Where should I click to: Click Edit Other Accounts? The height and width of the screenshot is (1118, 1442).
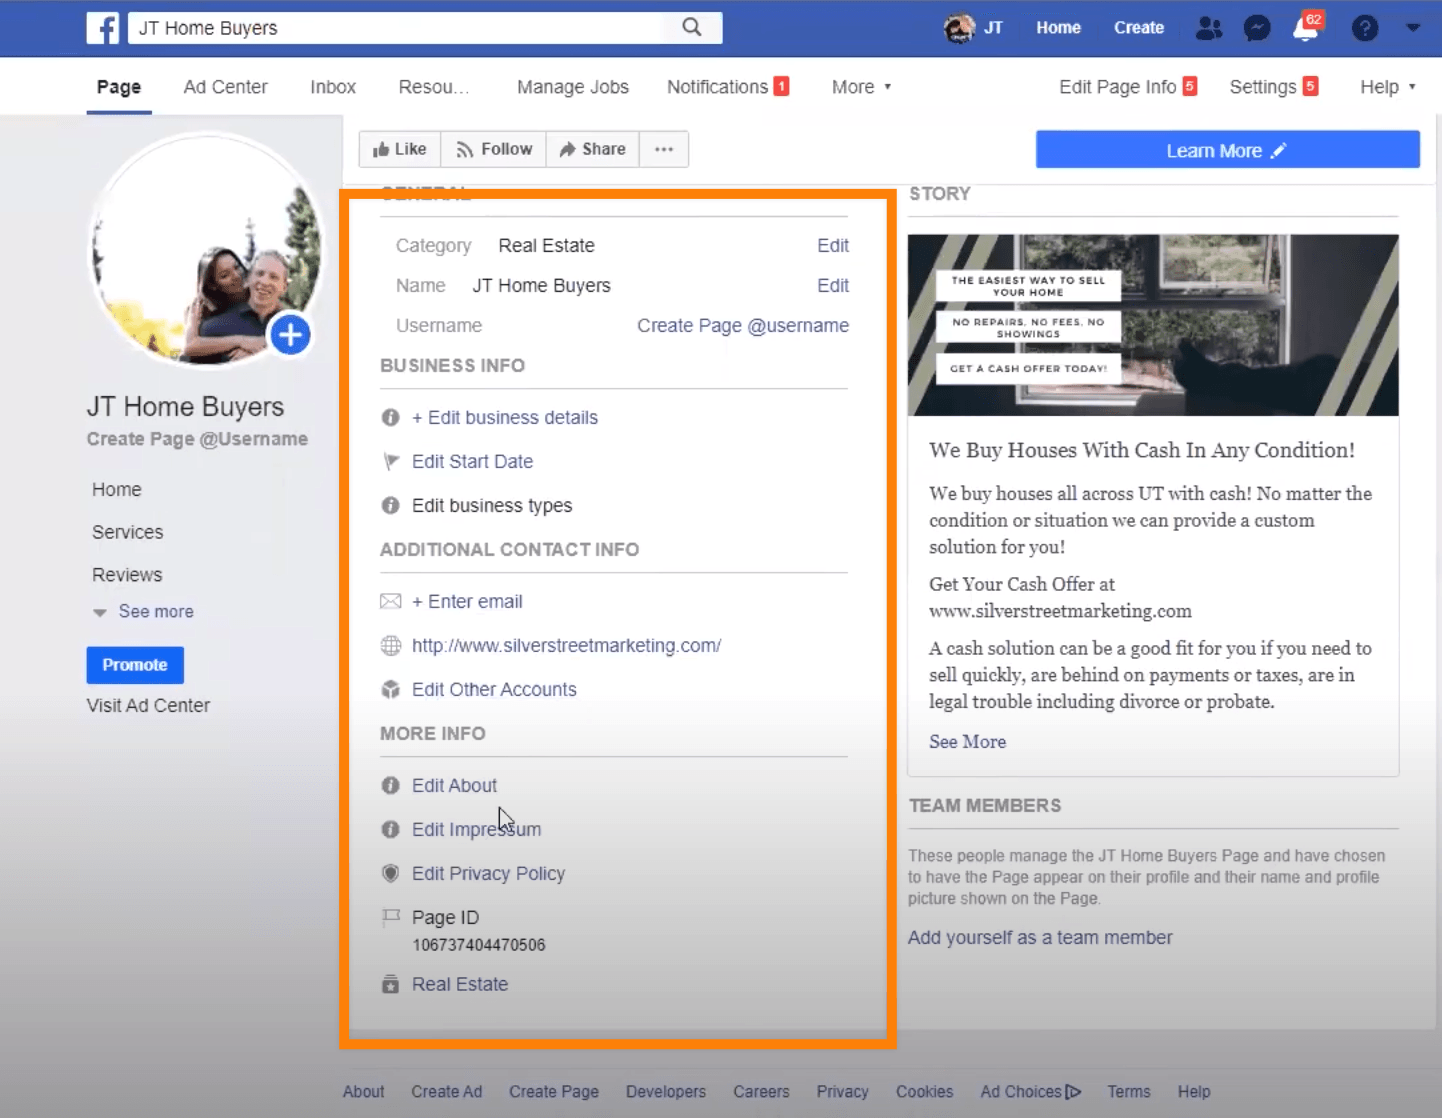(x=494, y=689)
